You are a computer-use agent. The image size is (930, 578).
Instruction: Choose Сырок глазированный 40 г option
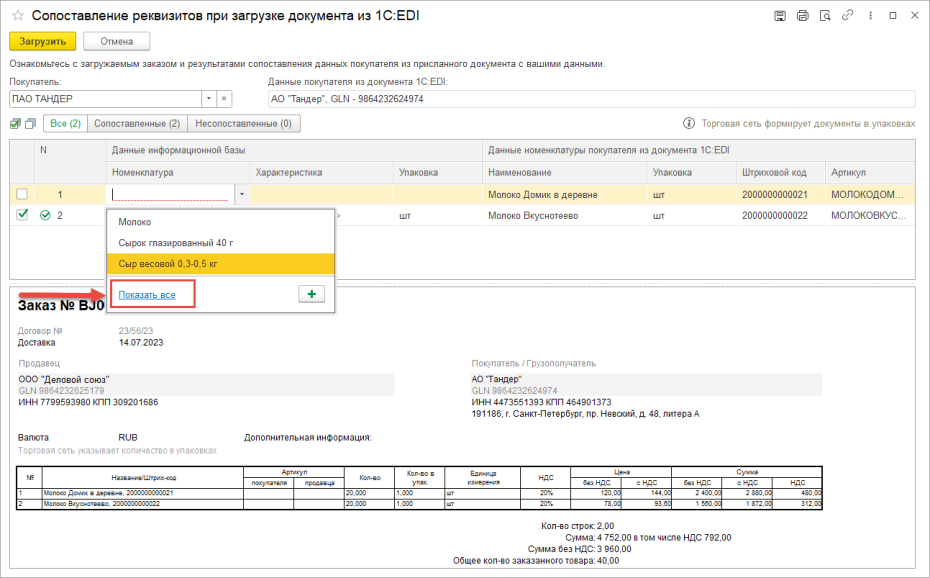coord(221,243)
